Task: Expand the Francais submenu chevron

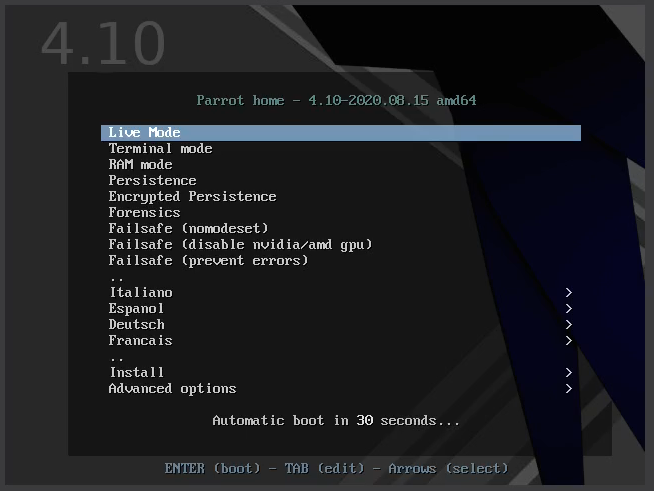Action: [568, 341]
